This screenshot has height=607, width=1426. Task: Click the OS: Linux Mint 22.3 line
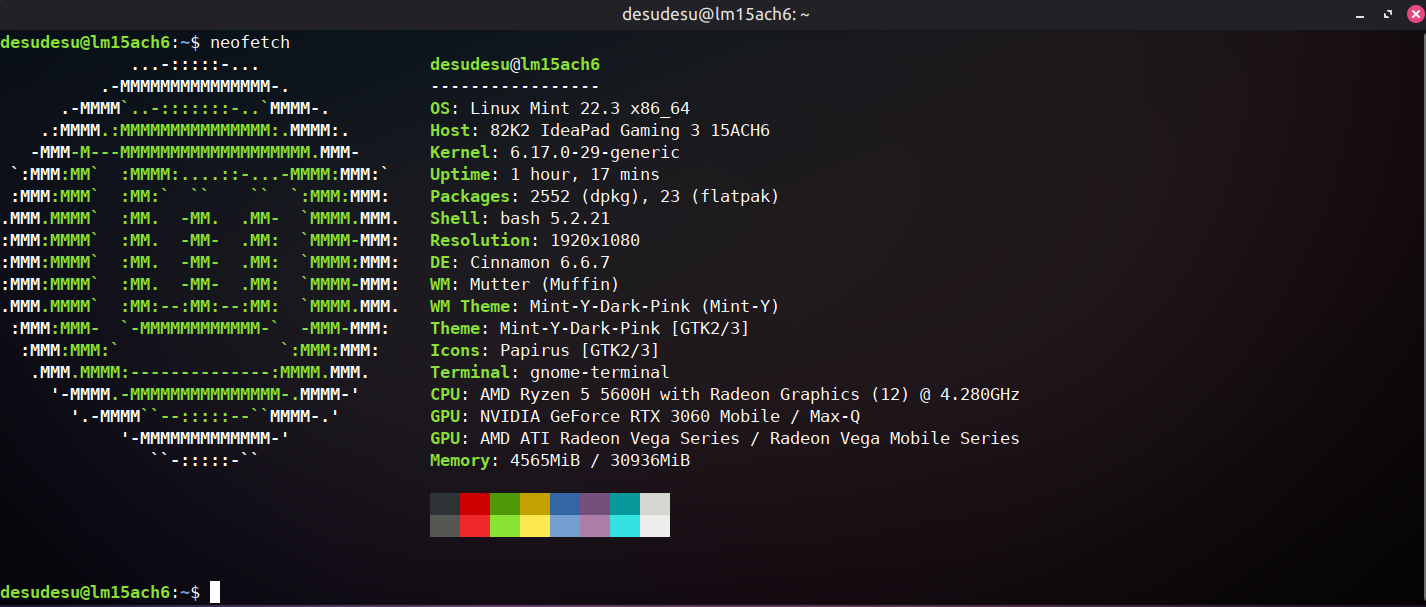tap(560, 108)
